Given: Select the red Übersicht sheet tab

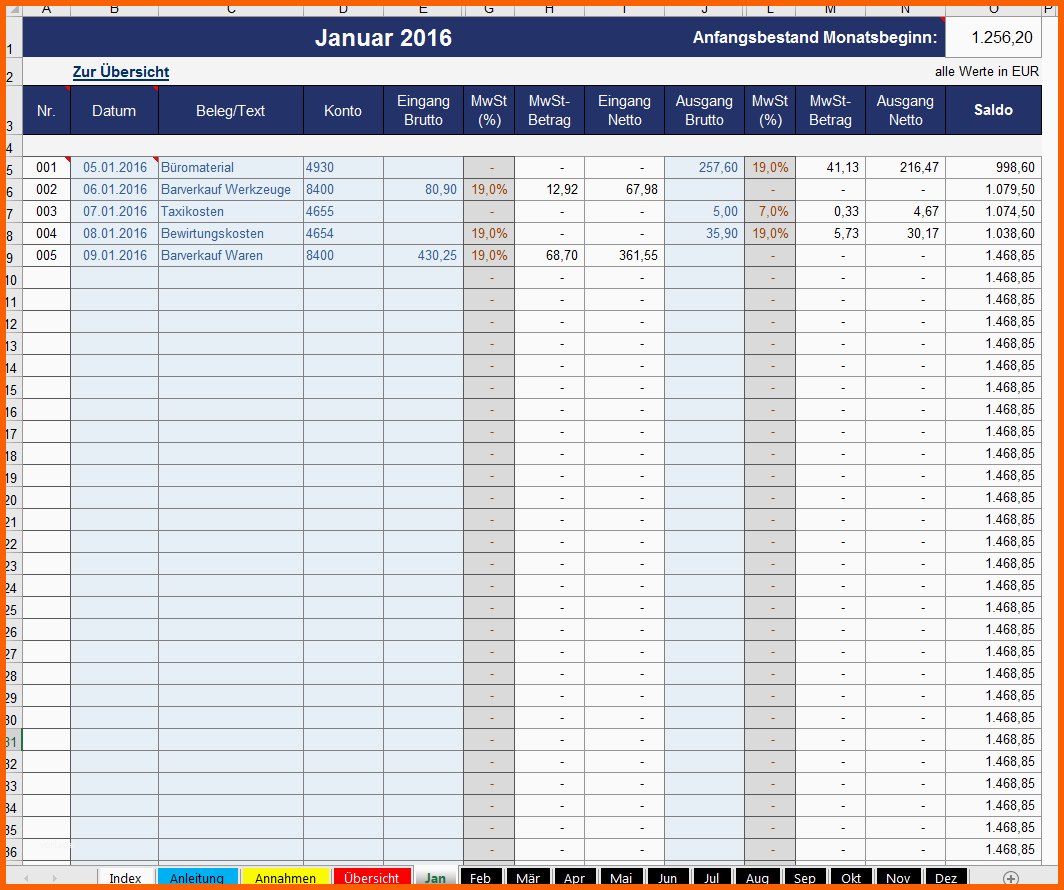Looking at the screenshot, I should pos(371,878).
